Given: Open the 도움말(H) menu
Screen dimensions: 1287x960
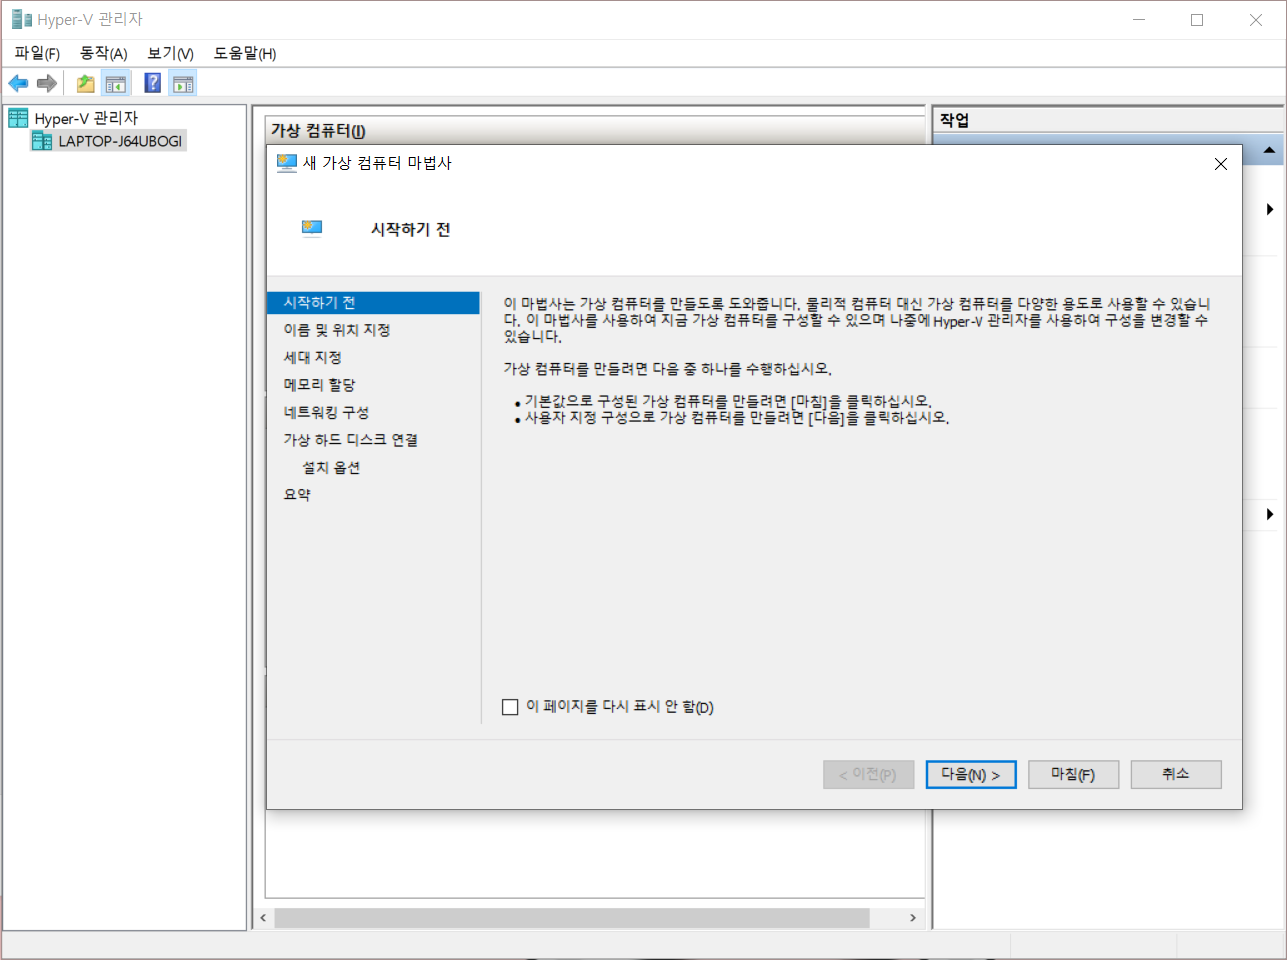Looking at the screenshot, I should pos(245,53).
